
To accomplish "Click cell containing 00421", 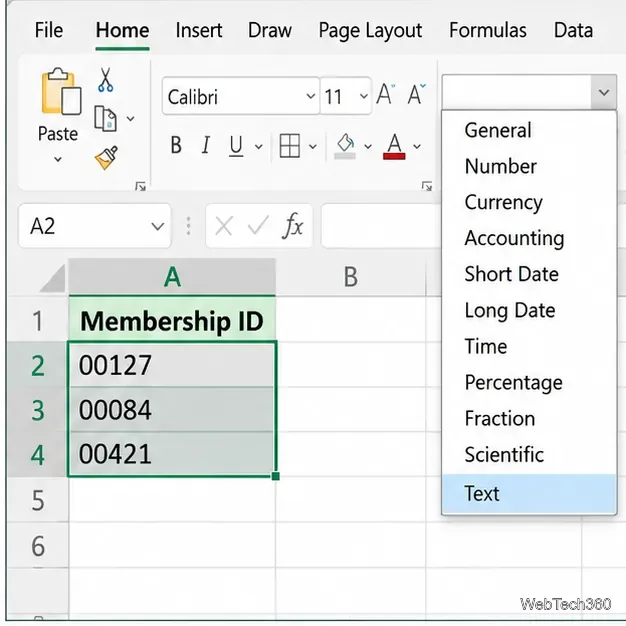I will (172, 454).
